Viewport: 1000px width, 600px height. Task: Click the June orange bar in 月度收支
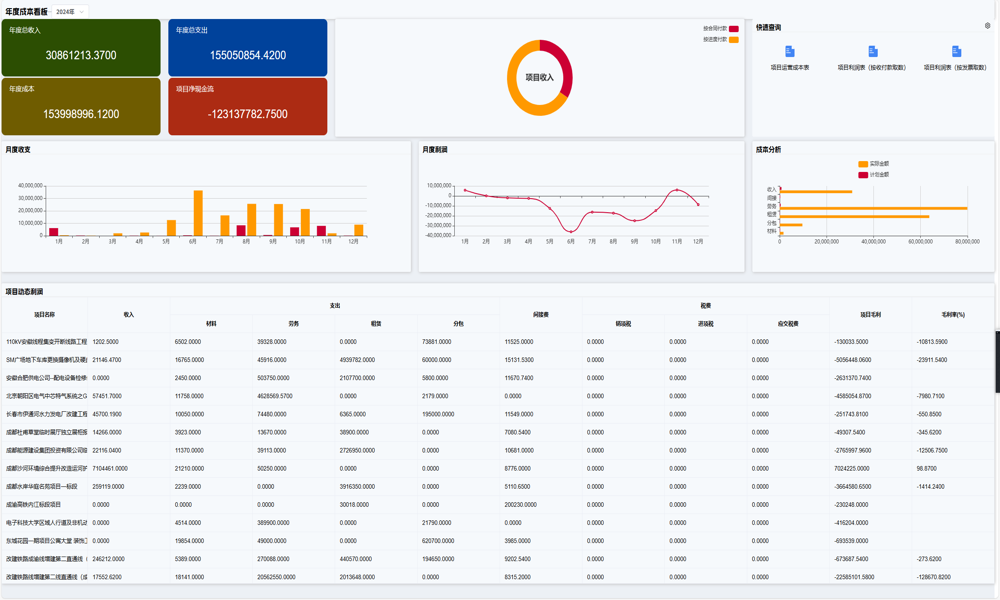click(x=198, y=213)
